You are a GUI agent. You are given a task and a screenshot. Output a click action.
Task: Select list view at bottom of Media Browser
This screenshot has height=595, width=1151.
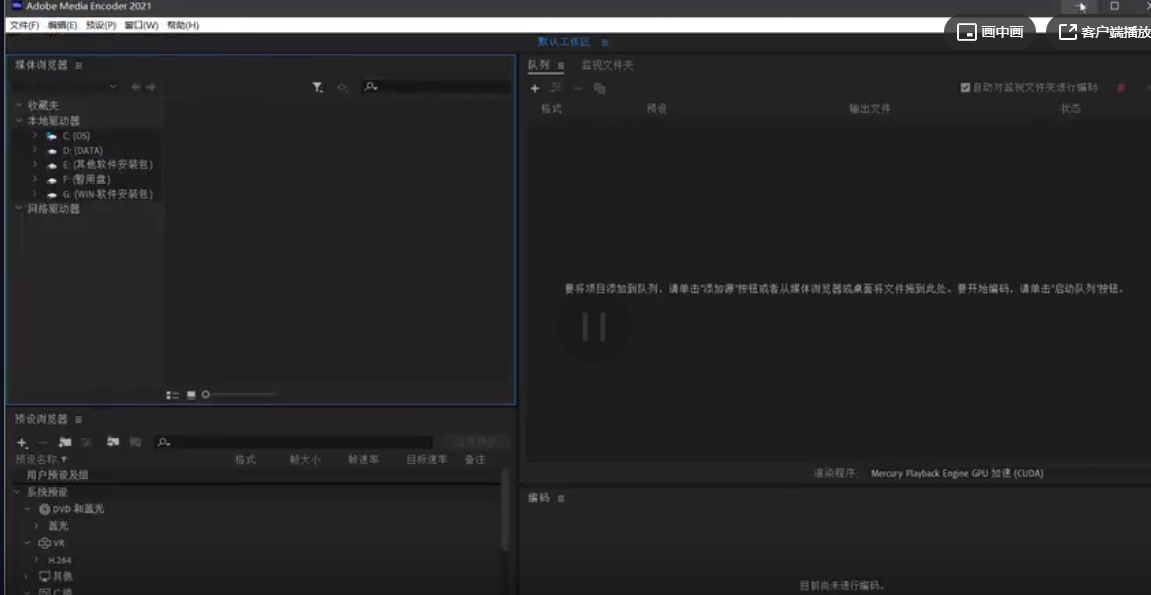pos(170,394)
